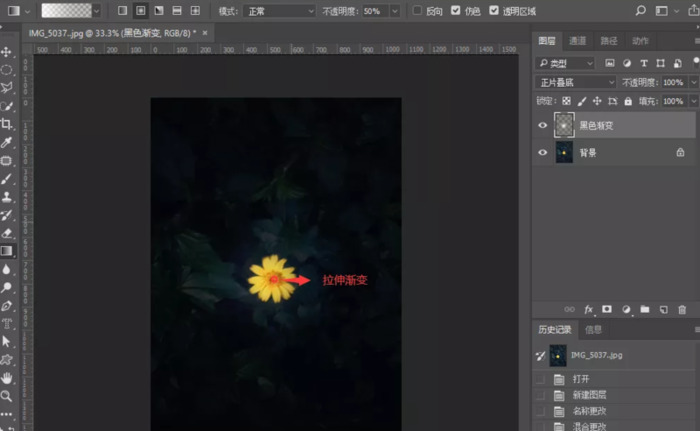Select the Type tool
The height and width of the screenshot is (431, 700).
pos(6,324)
